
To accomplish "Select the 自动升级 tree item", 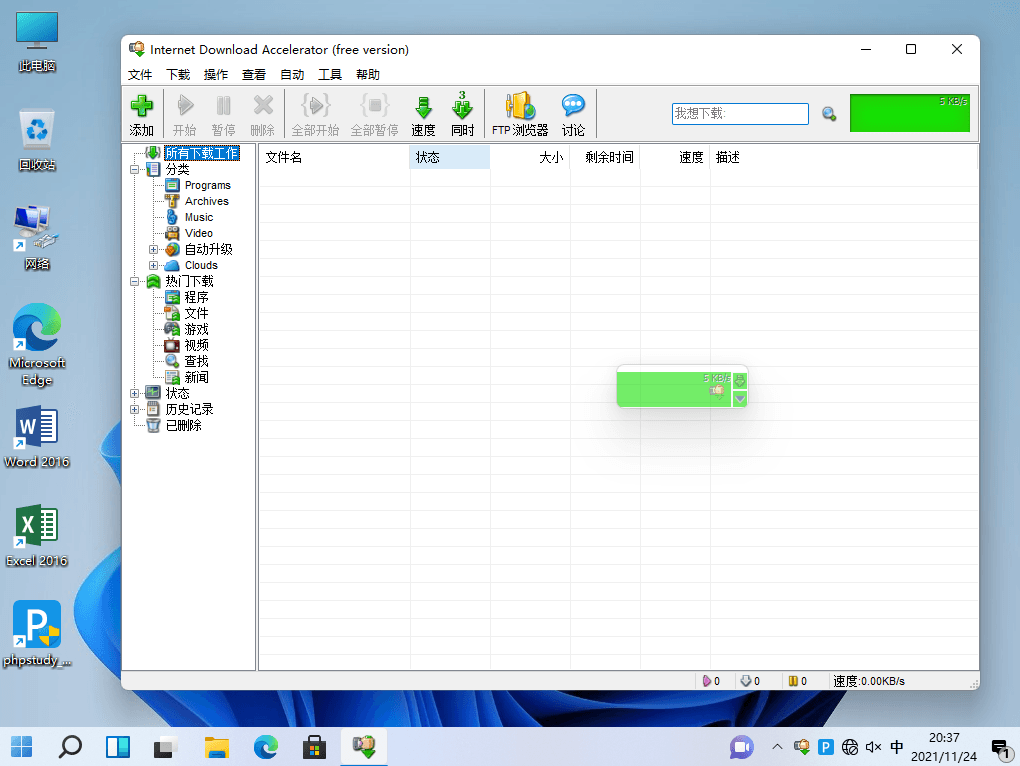I will 208,249.
